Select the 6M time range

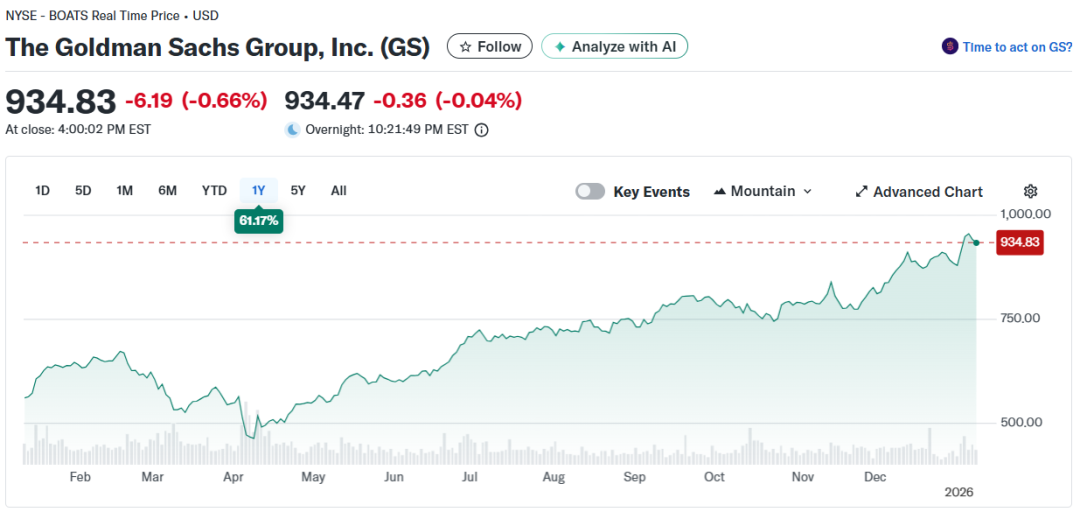click(167, 191)
